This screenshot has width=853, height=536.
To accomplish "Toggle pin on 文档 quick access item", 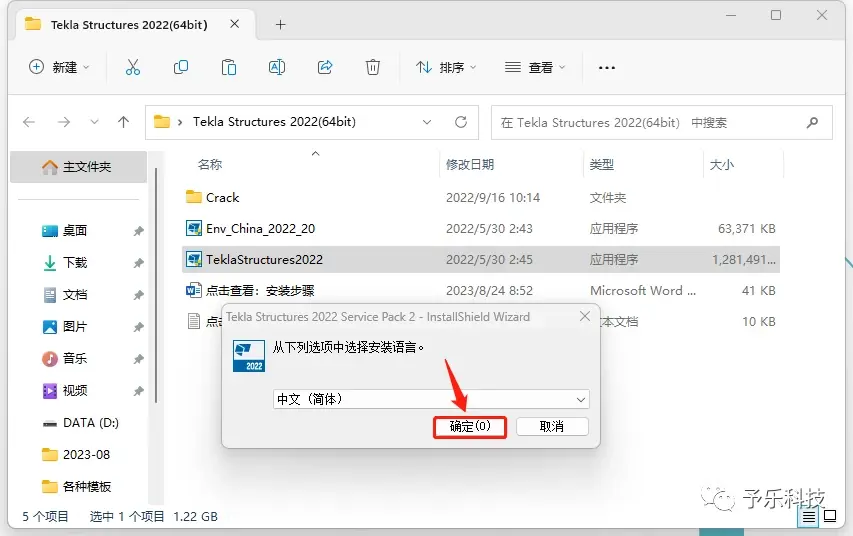I will pos(138,295).
